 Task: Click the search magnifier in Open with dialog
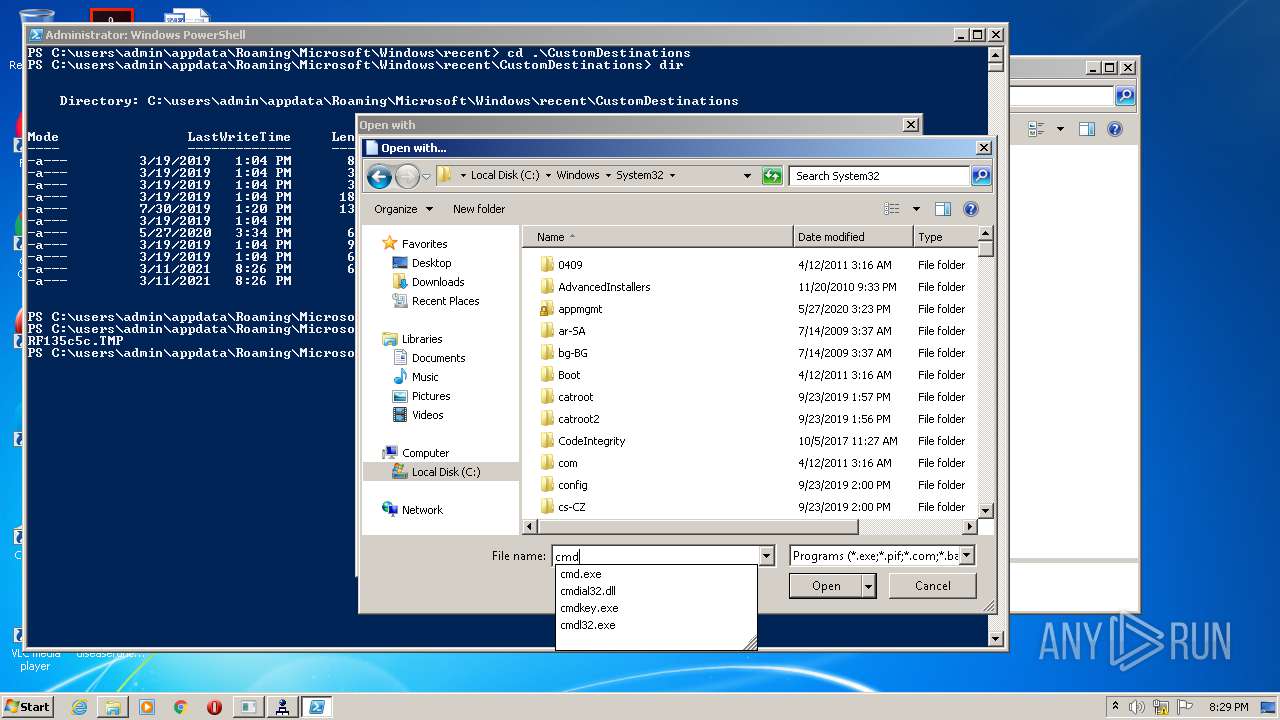click(x=981, y=176)
